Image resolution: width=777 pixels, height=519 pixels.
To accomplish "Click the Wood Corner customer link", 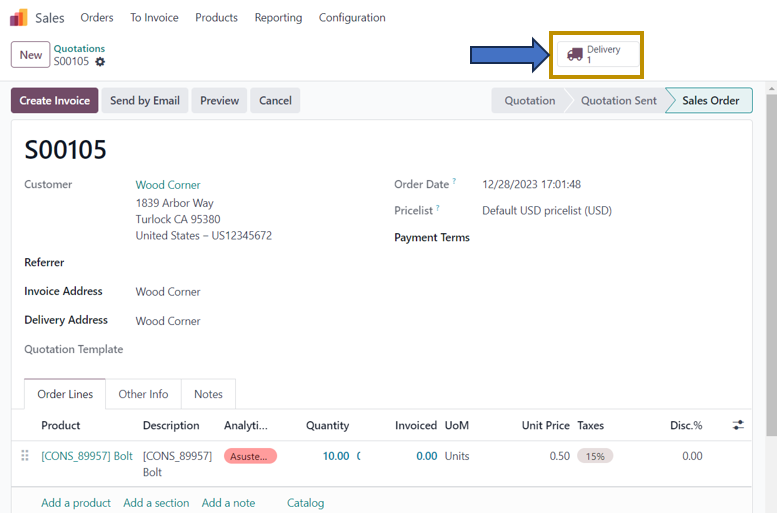I will click(168, 185).
